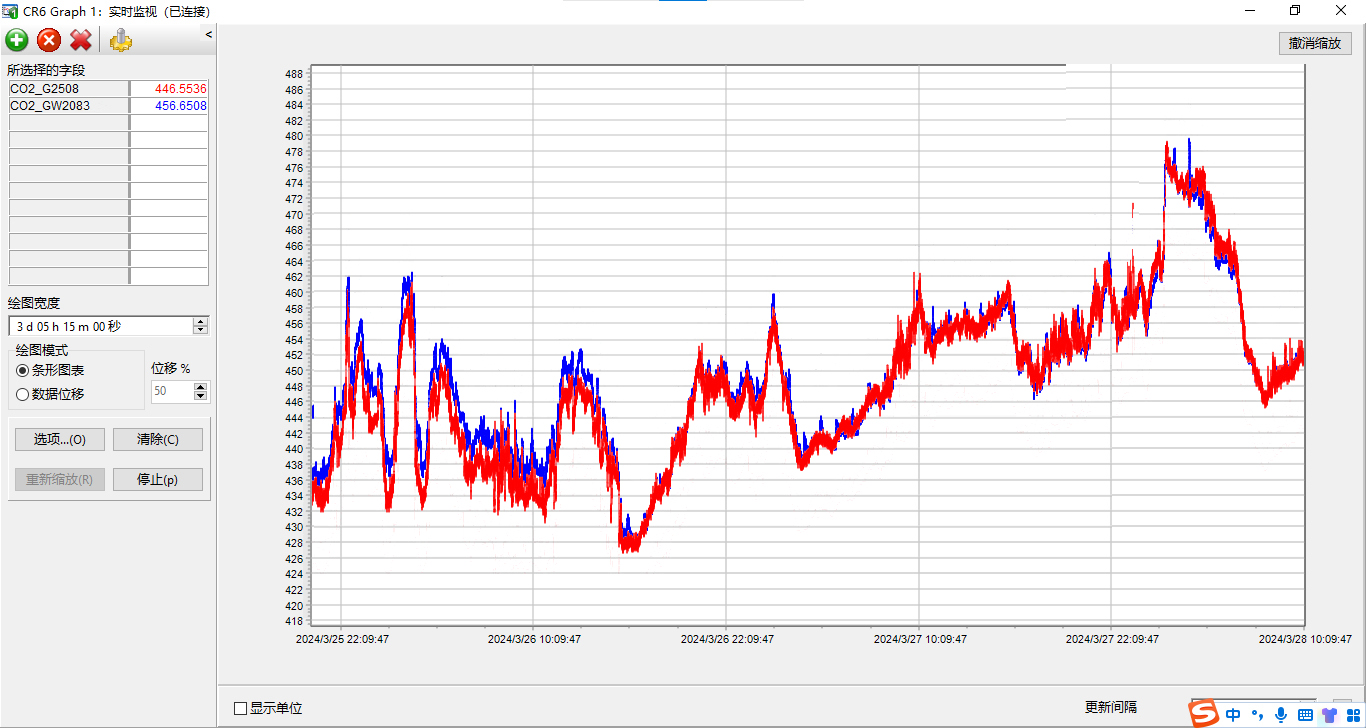
Task: Click the Sogou microphone voice input icon
Action: coord(1281,714)
